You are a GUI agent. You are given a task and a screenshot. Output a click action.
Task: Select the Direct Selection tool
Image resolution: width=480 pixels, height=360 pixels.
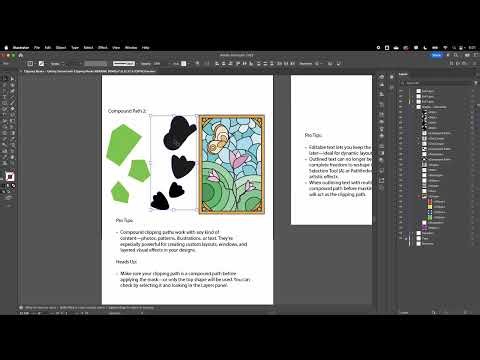tap(12, 79)
